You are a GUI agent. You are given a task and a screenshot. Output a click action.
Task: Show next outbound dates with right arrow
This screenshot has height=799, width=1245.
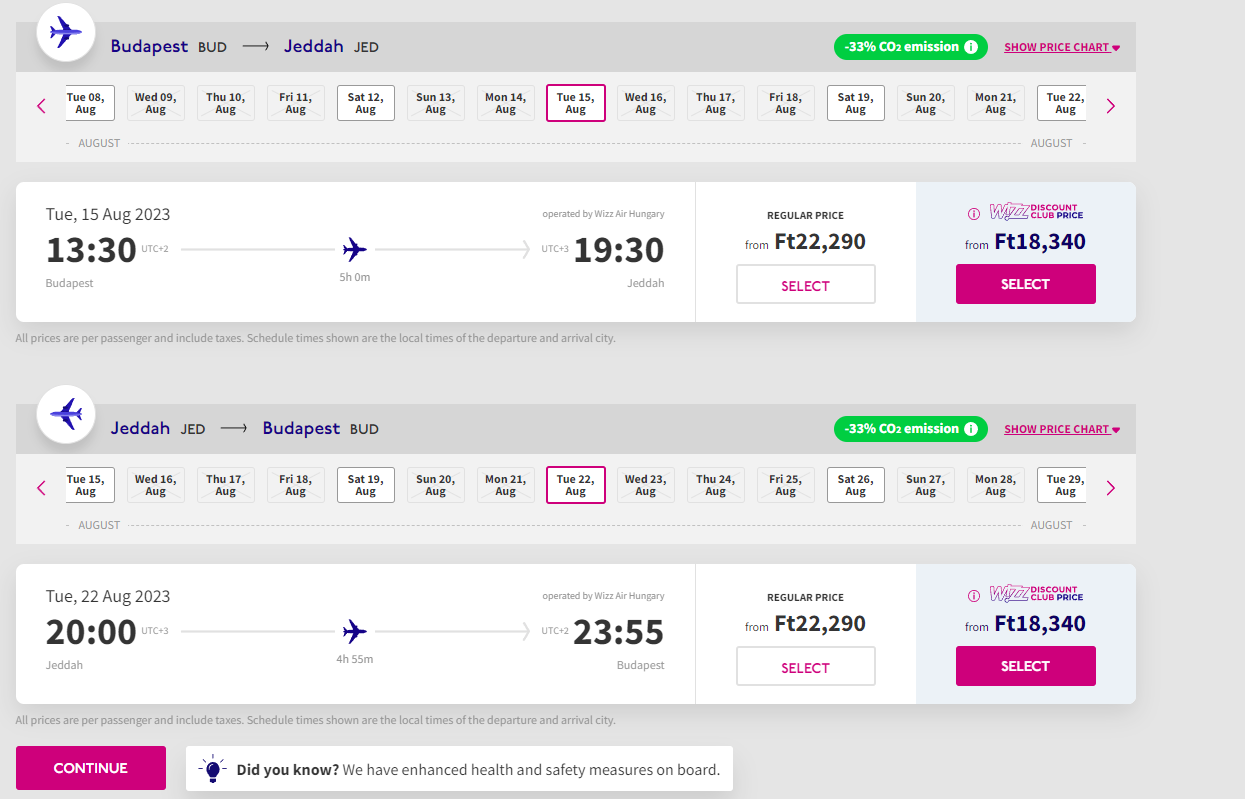(x=1110, y=106)
